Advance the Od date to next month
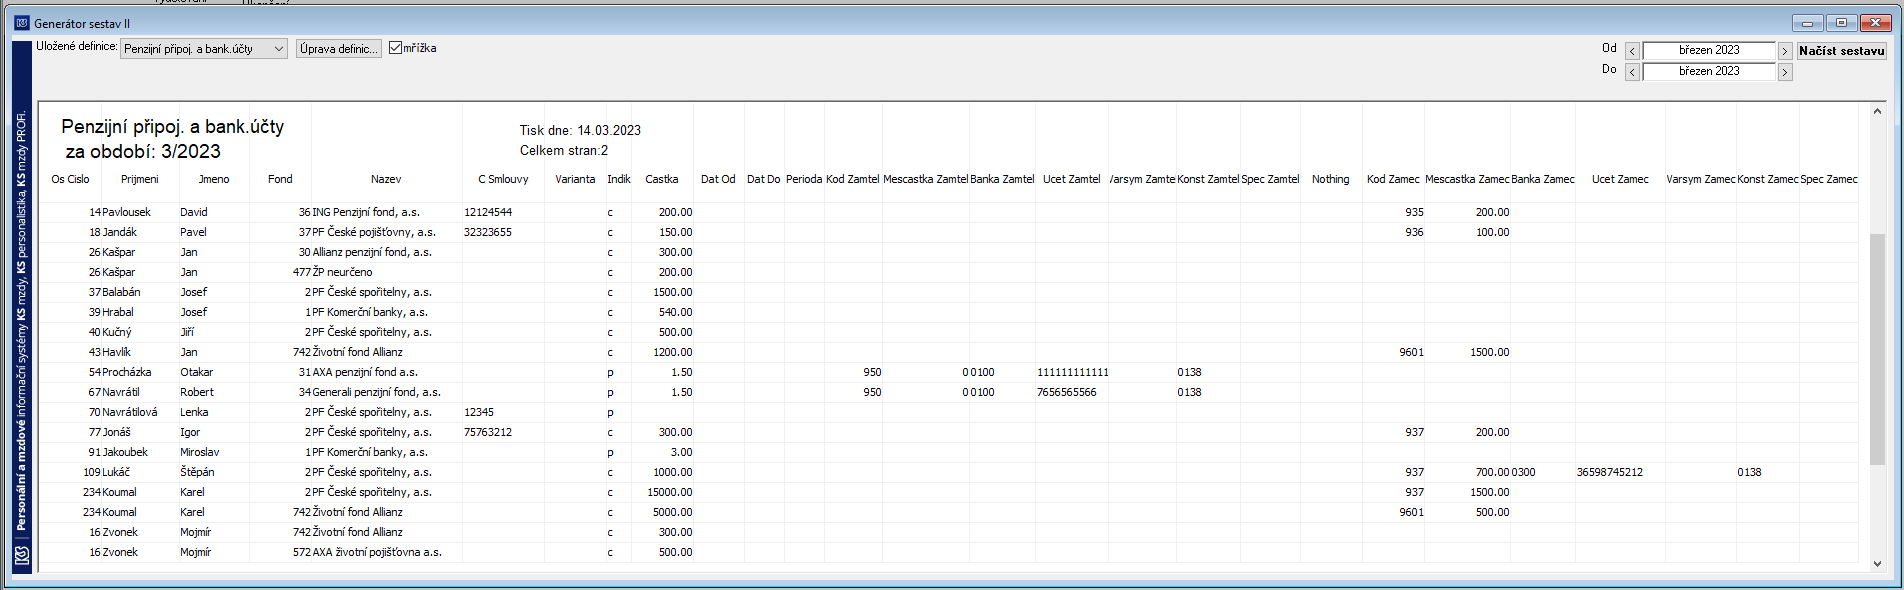The image size is (1904, 590). point(1785,51)
